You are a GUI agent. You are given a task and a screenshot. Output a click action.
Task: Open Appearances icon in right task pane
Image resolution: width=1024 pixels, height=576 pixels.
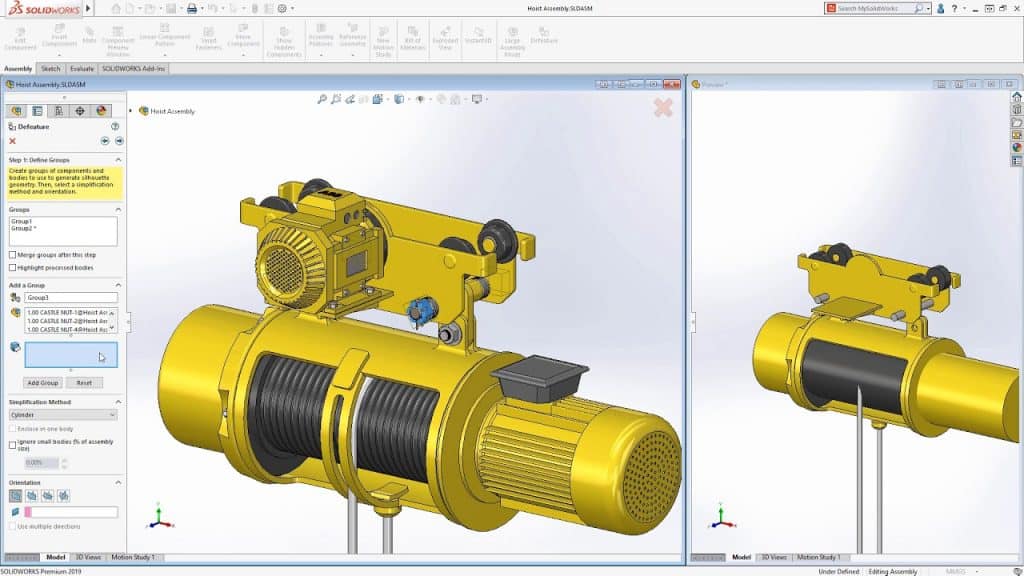tap(1017, 148)
